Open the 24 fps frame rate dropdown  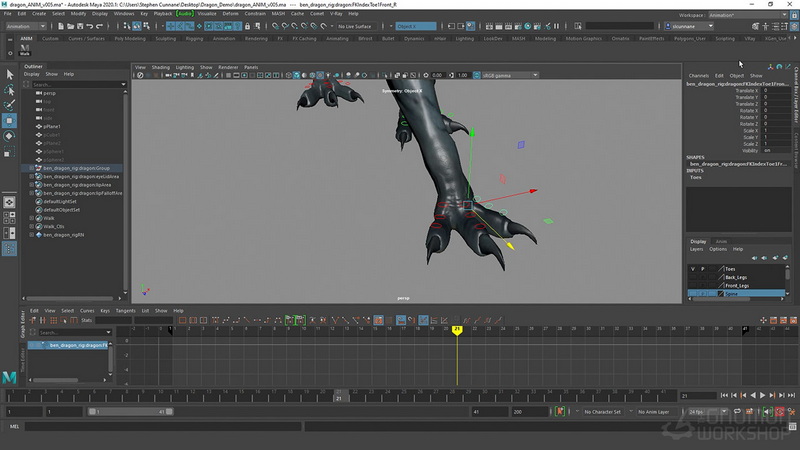point(707,412)
